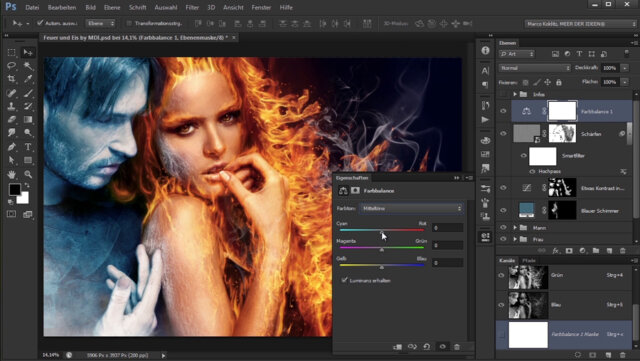
Task: Open the Datei menu
Action: (x=32, y=7)
